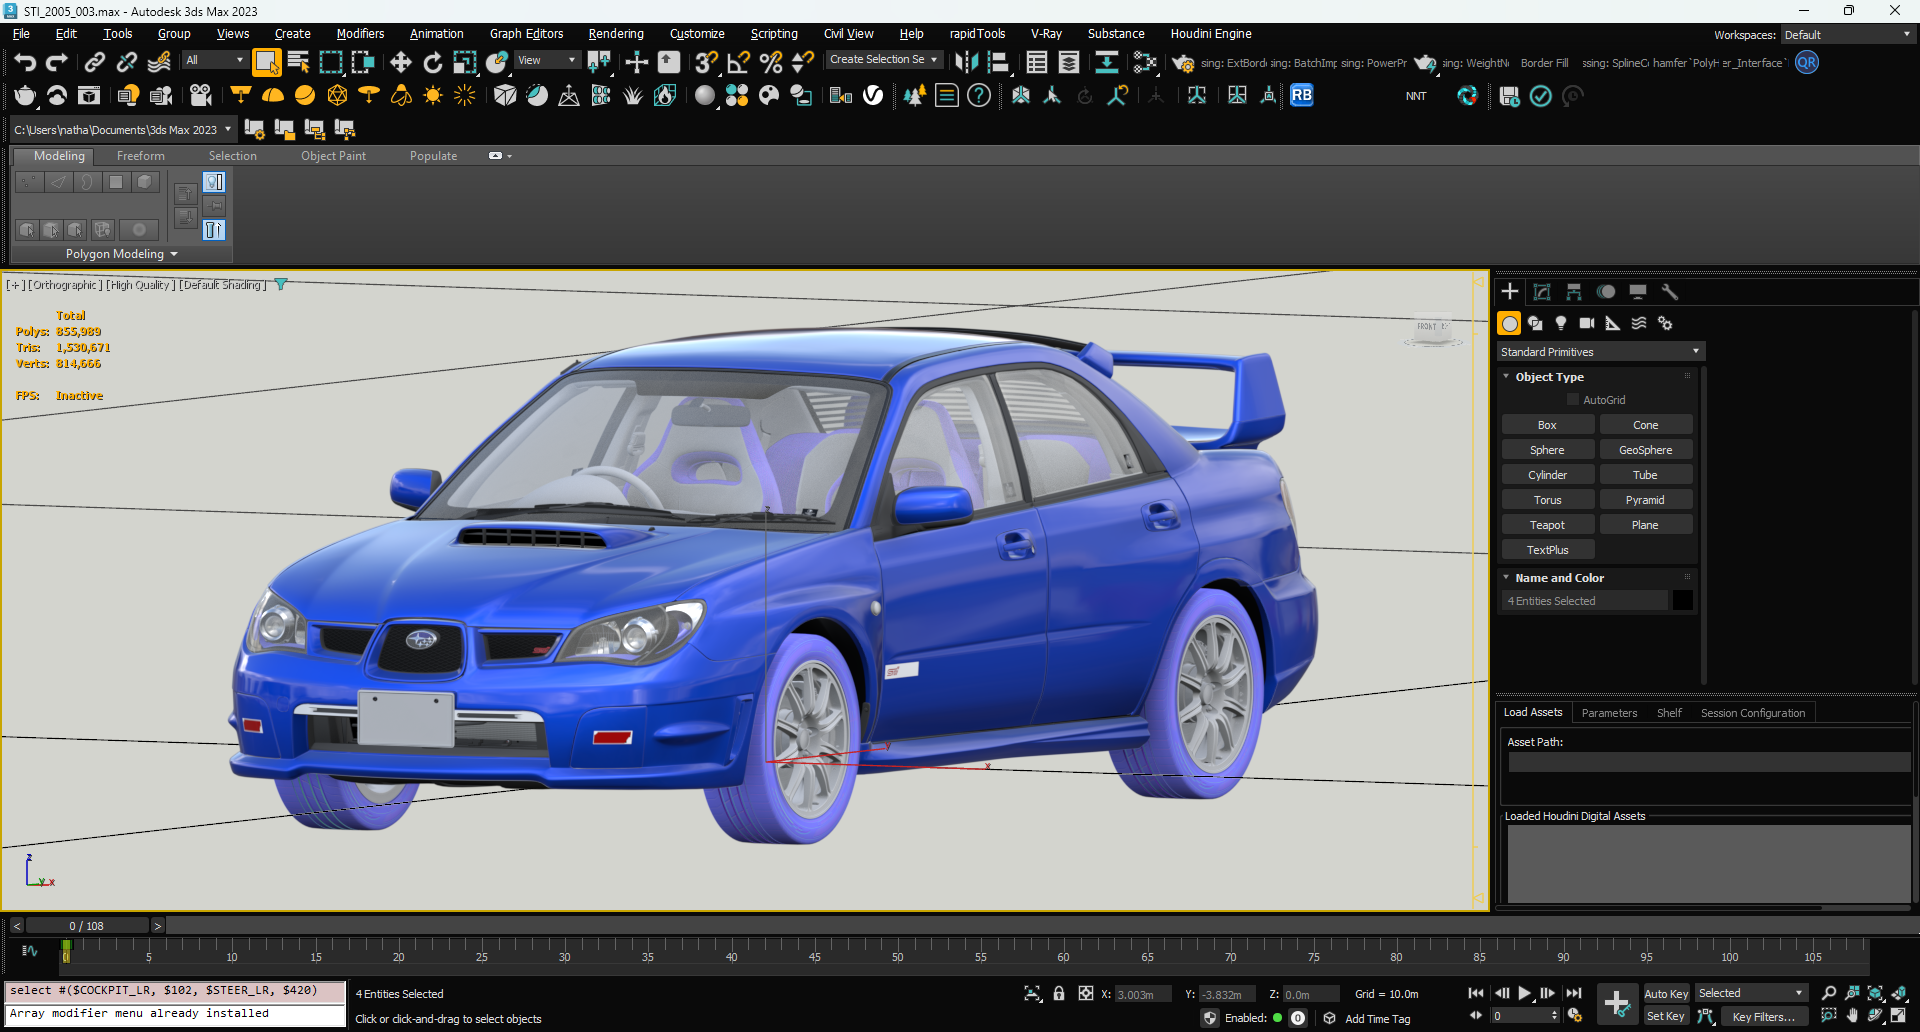The height and width of the screenshot is (1032, 1920).
Task: Open the View coordinate system dropdown
Action: coord(547,60)
